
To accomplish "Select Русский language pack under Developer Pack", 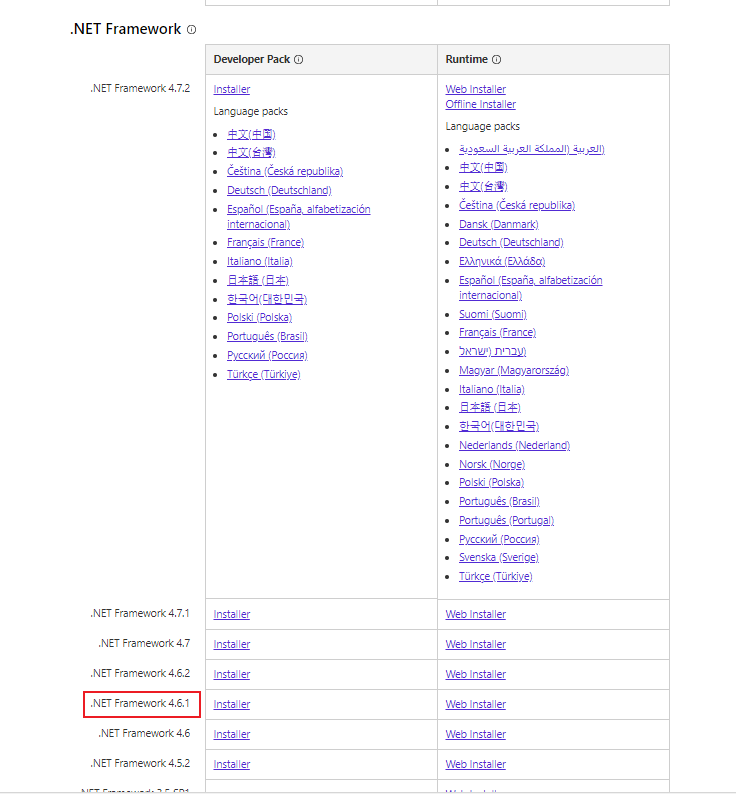I will [267, 355].
